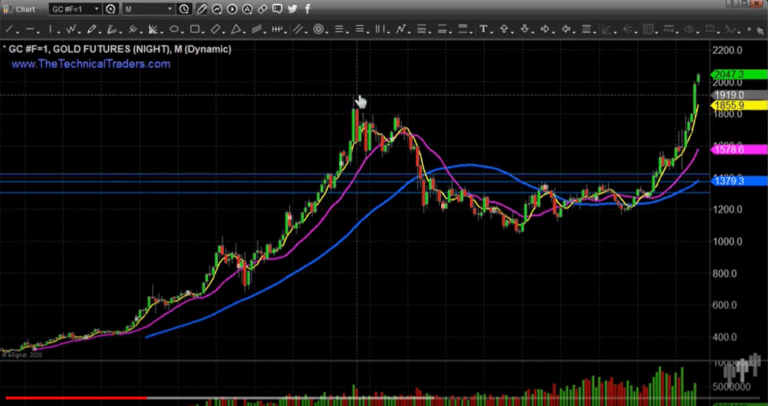Open the www.TheTechnicalTraders.com link
The image size is (768, 406).
tap(91, 64)
